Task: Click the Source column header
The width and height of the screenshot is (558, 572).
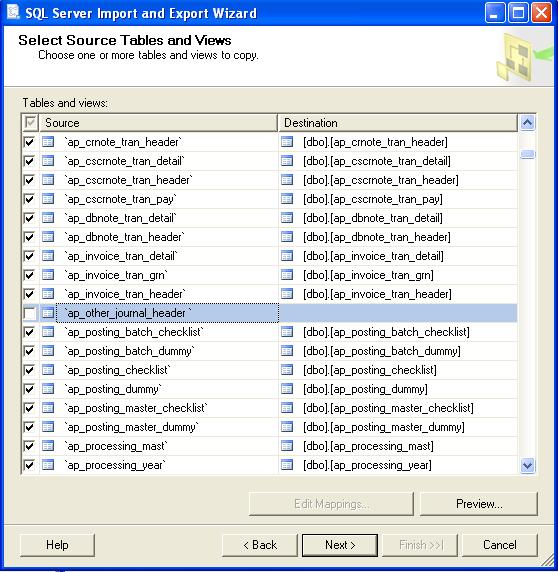Action: (x=158, y=123)
